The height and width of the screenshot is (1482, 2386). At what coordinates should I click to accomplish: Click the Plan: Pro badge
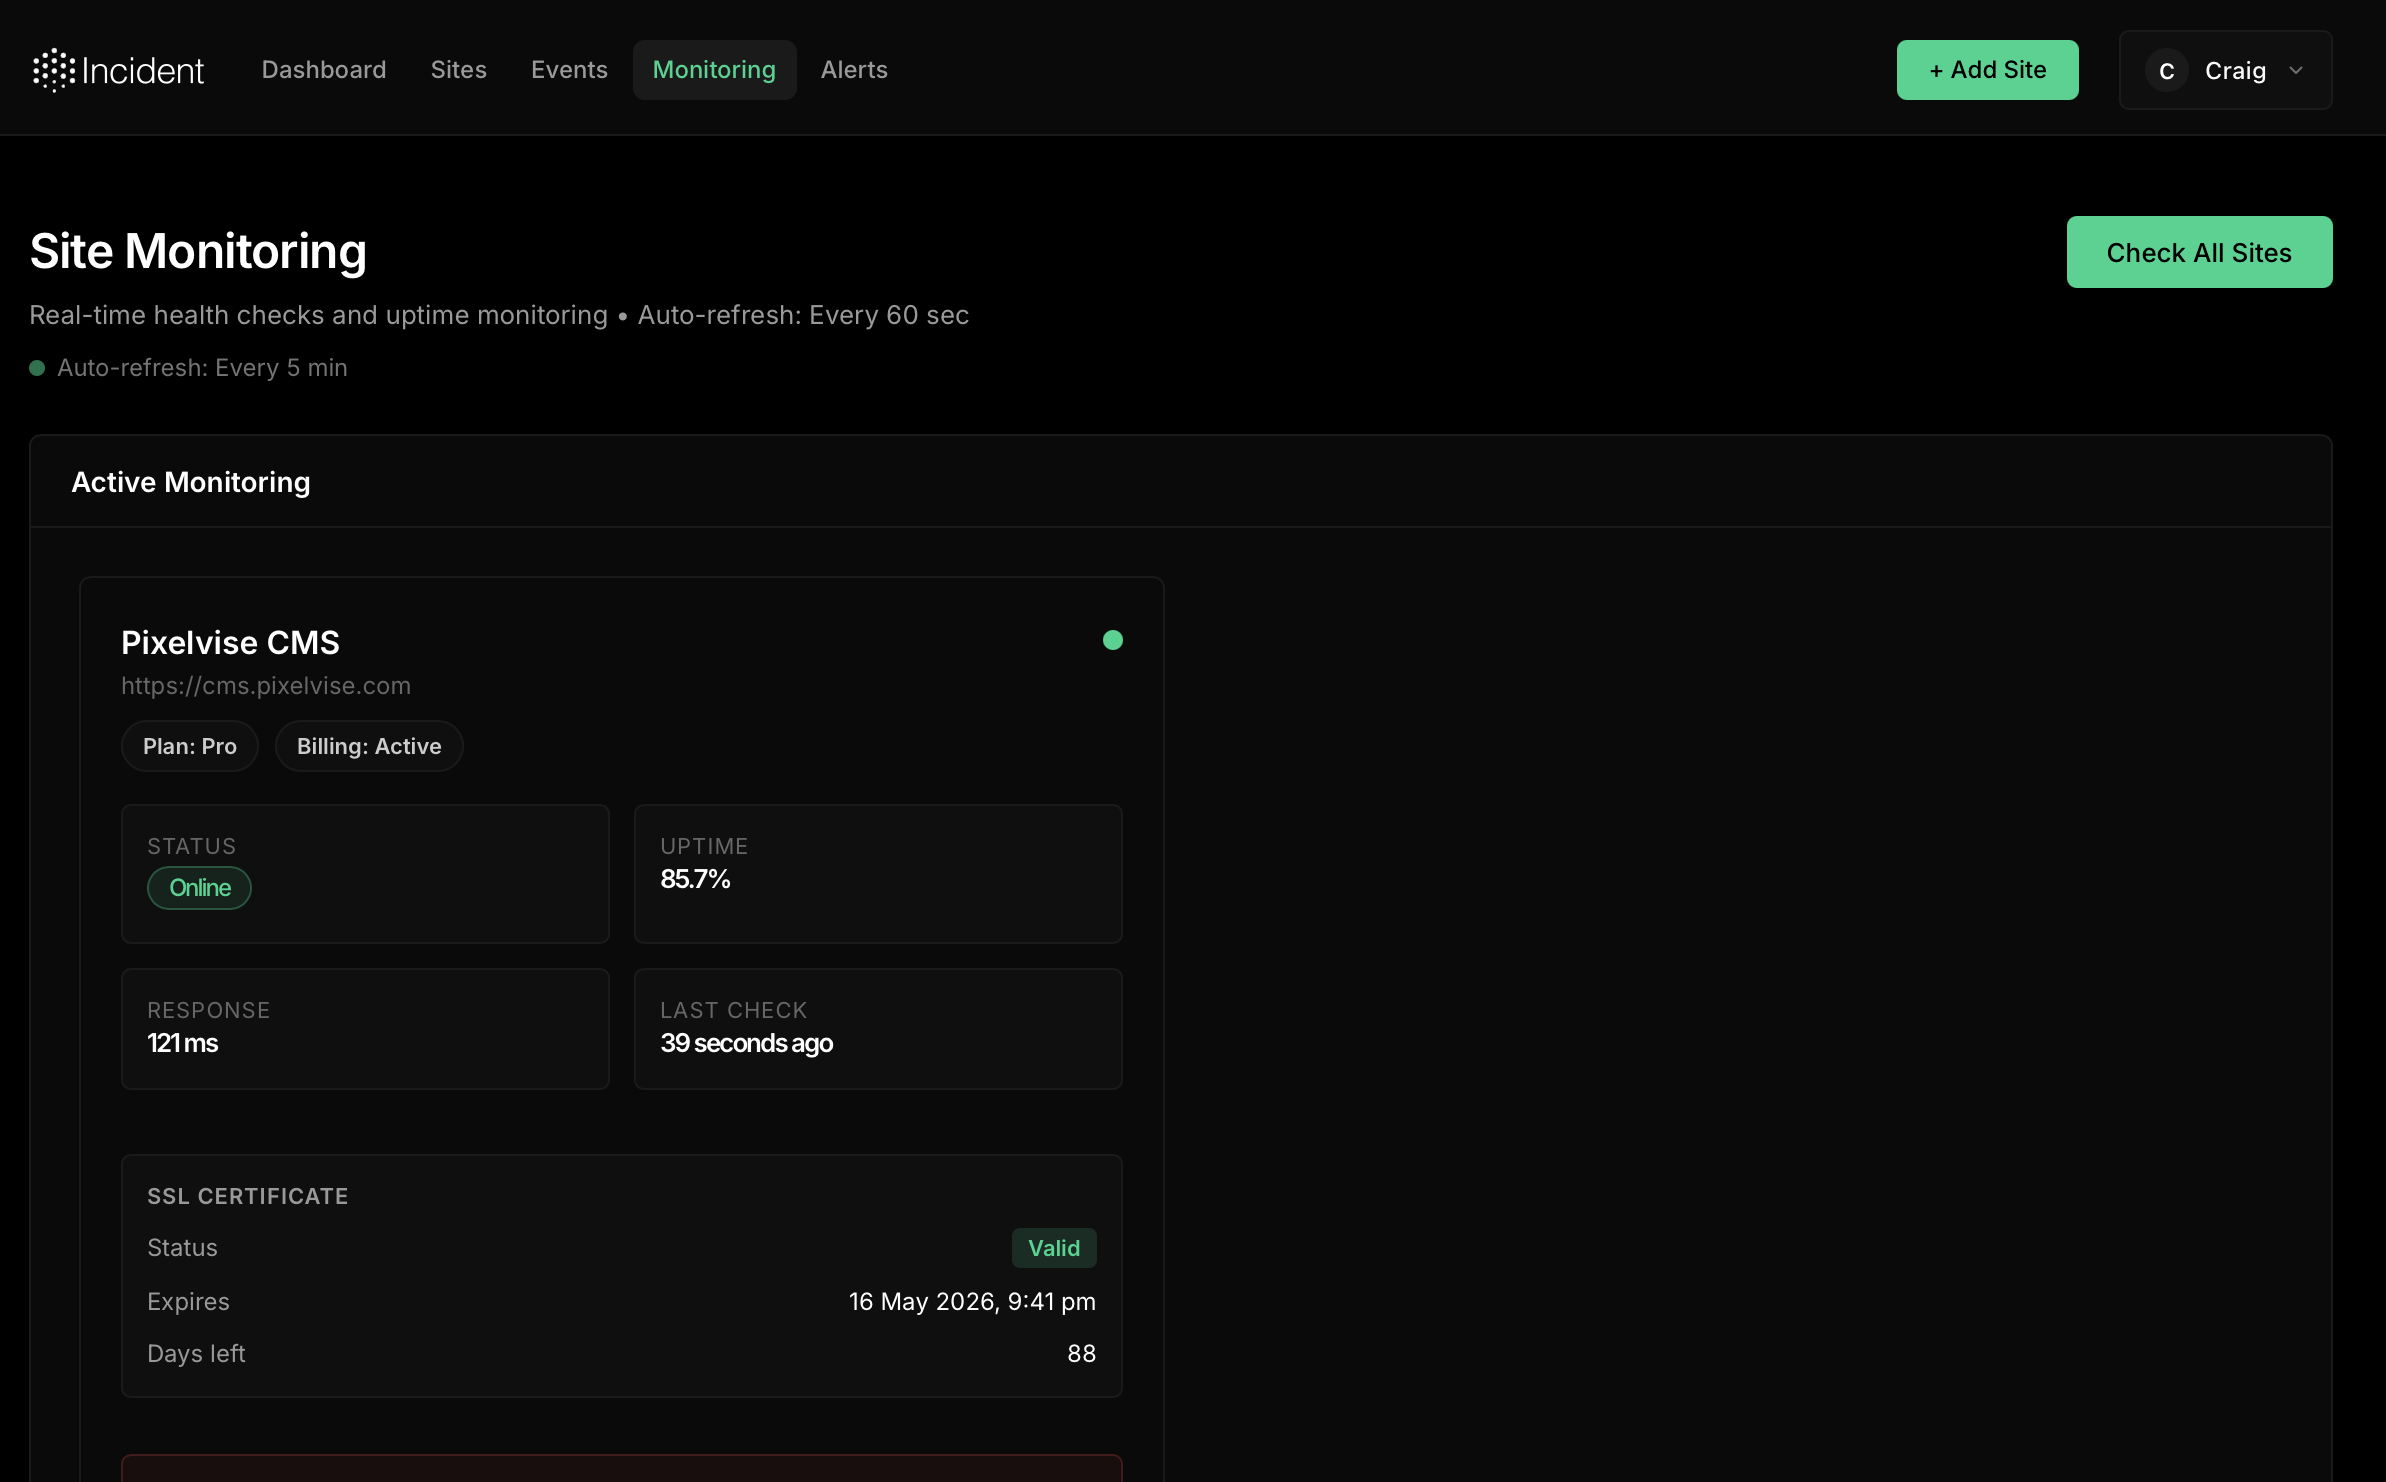190,746
